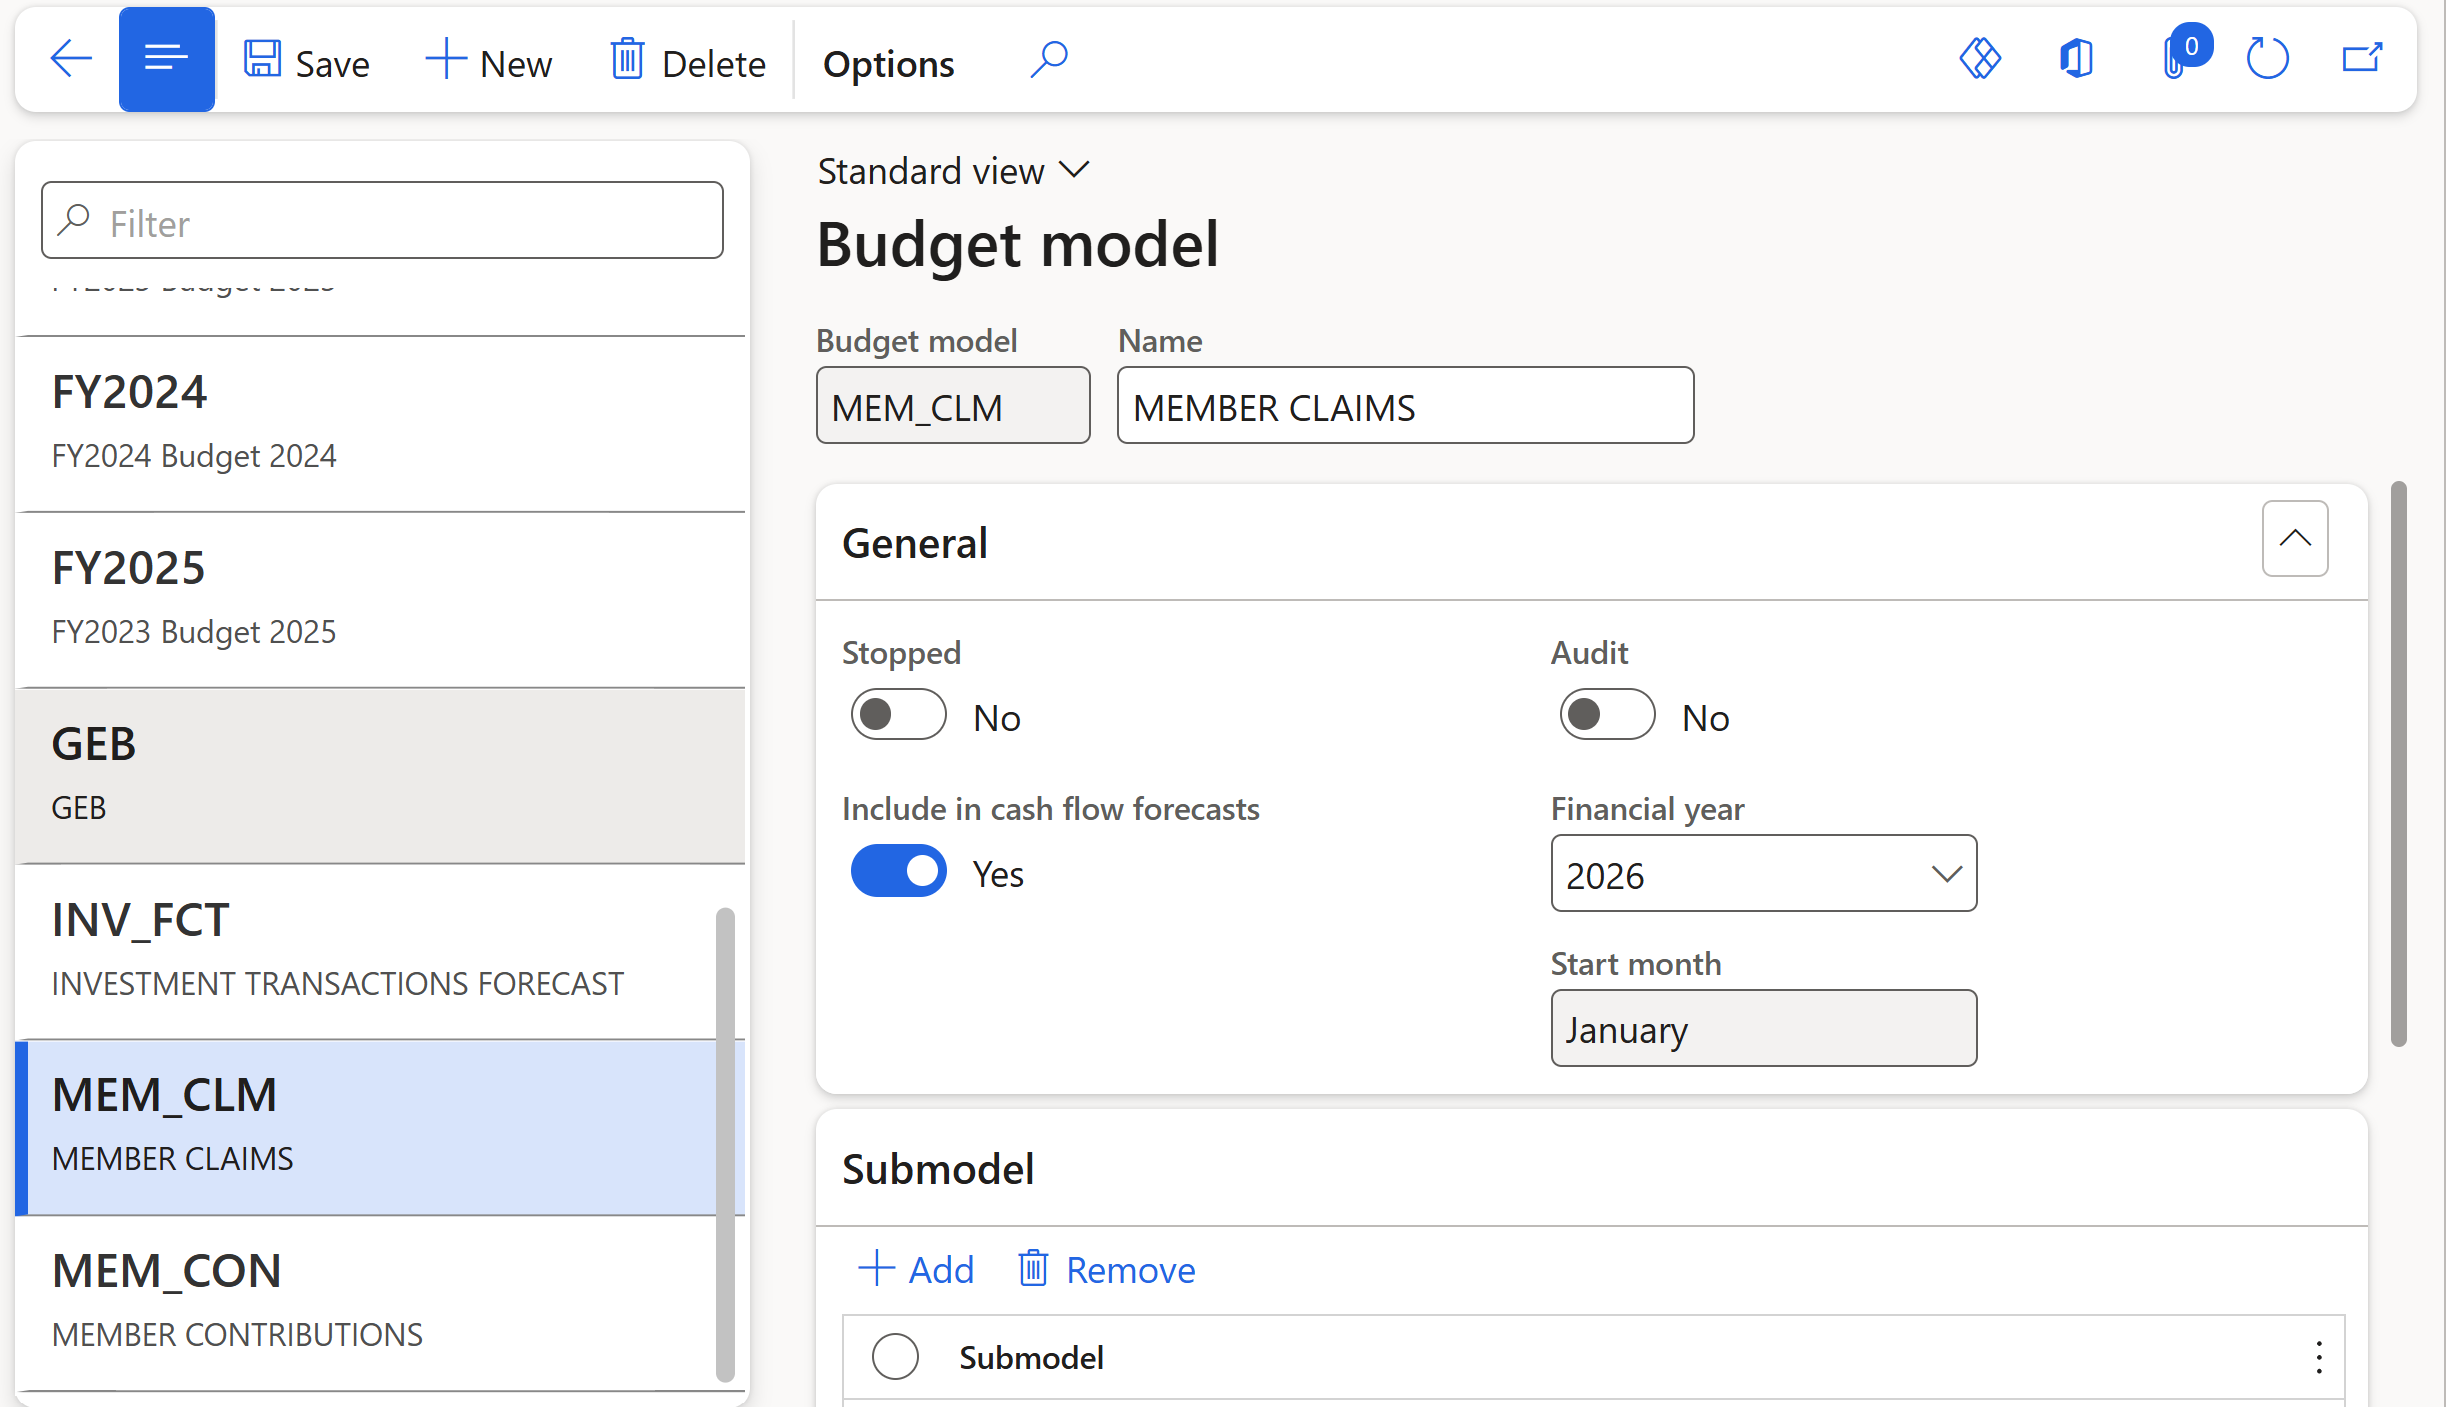
Task: Click the General section title
Action: pyautogui.click(x=915, y=543)
